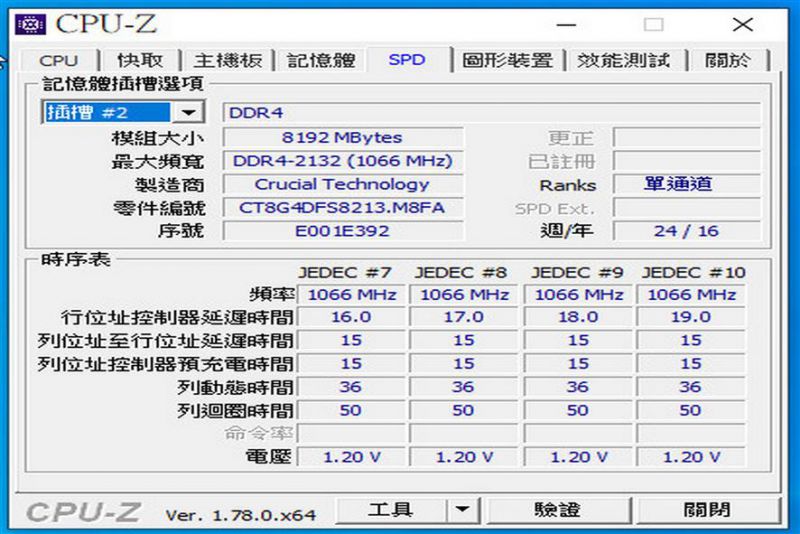
Task: Minimize the CPU-Z window
Action: (x=566, y=24)
